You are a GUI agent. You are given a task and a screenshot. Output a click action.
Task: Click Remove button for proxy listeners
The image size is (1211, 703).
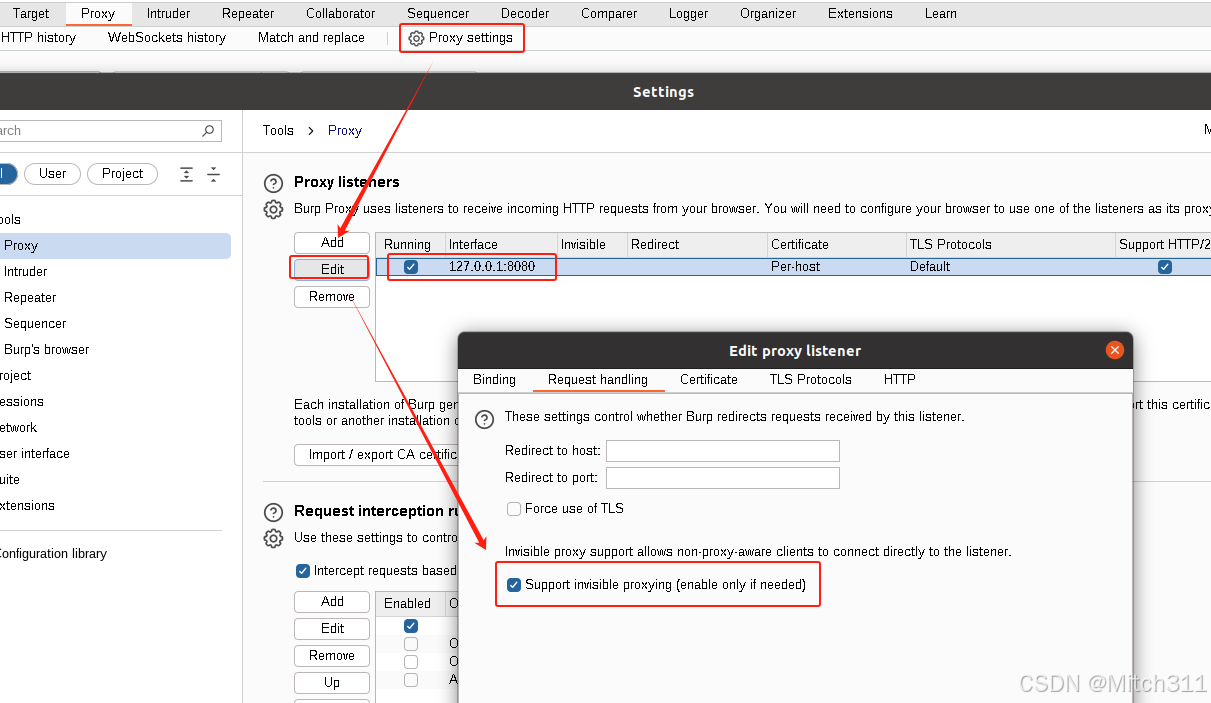pyautogui.click(x=332, y=297)
